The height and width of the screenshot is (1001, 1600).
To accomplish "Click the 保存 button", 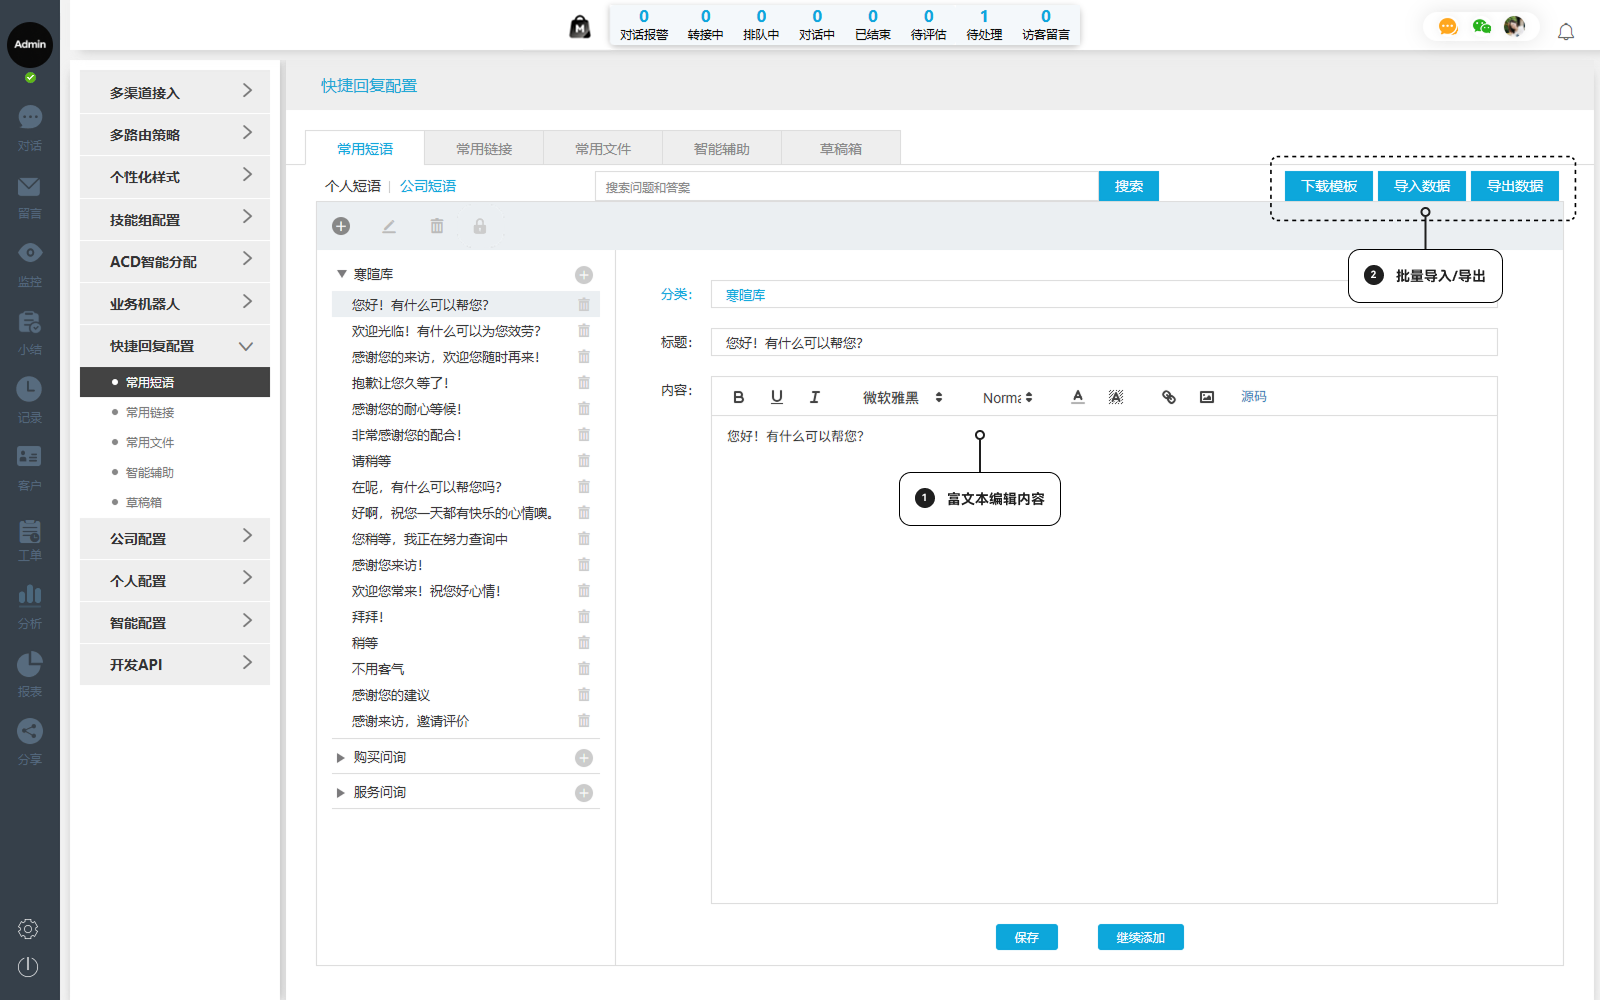I will 1026,937.
